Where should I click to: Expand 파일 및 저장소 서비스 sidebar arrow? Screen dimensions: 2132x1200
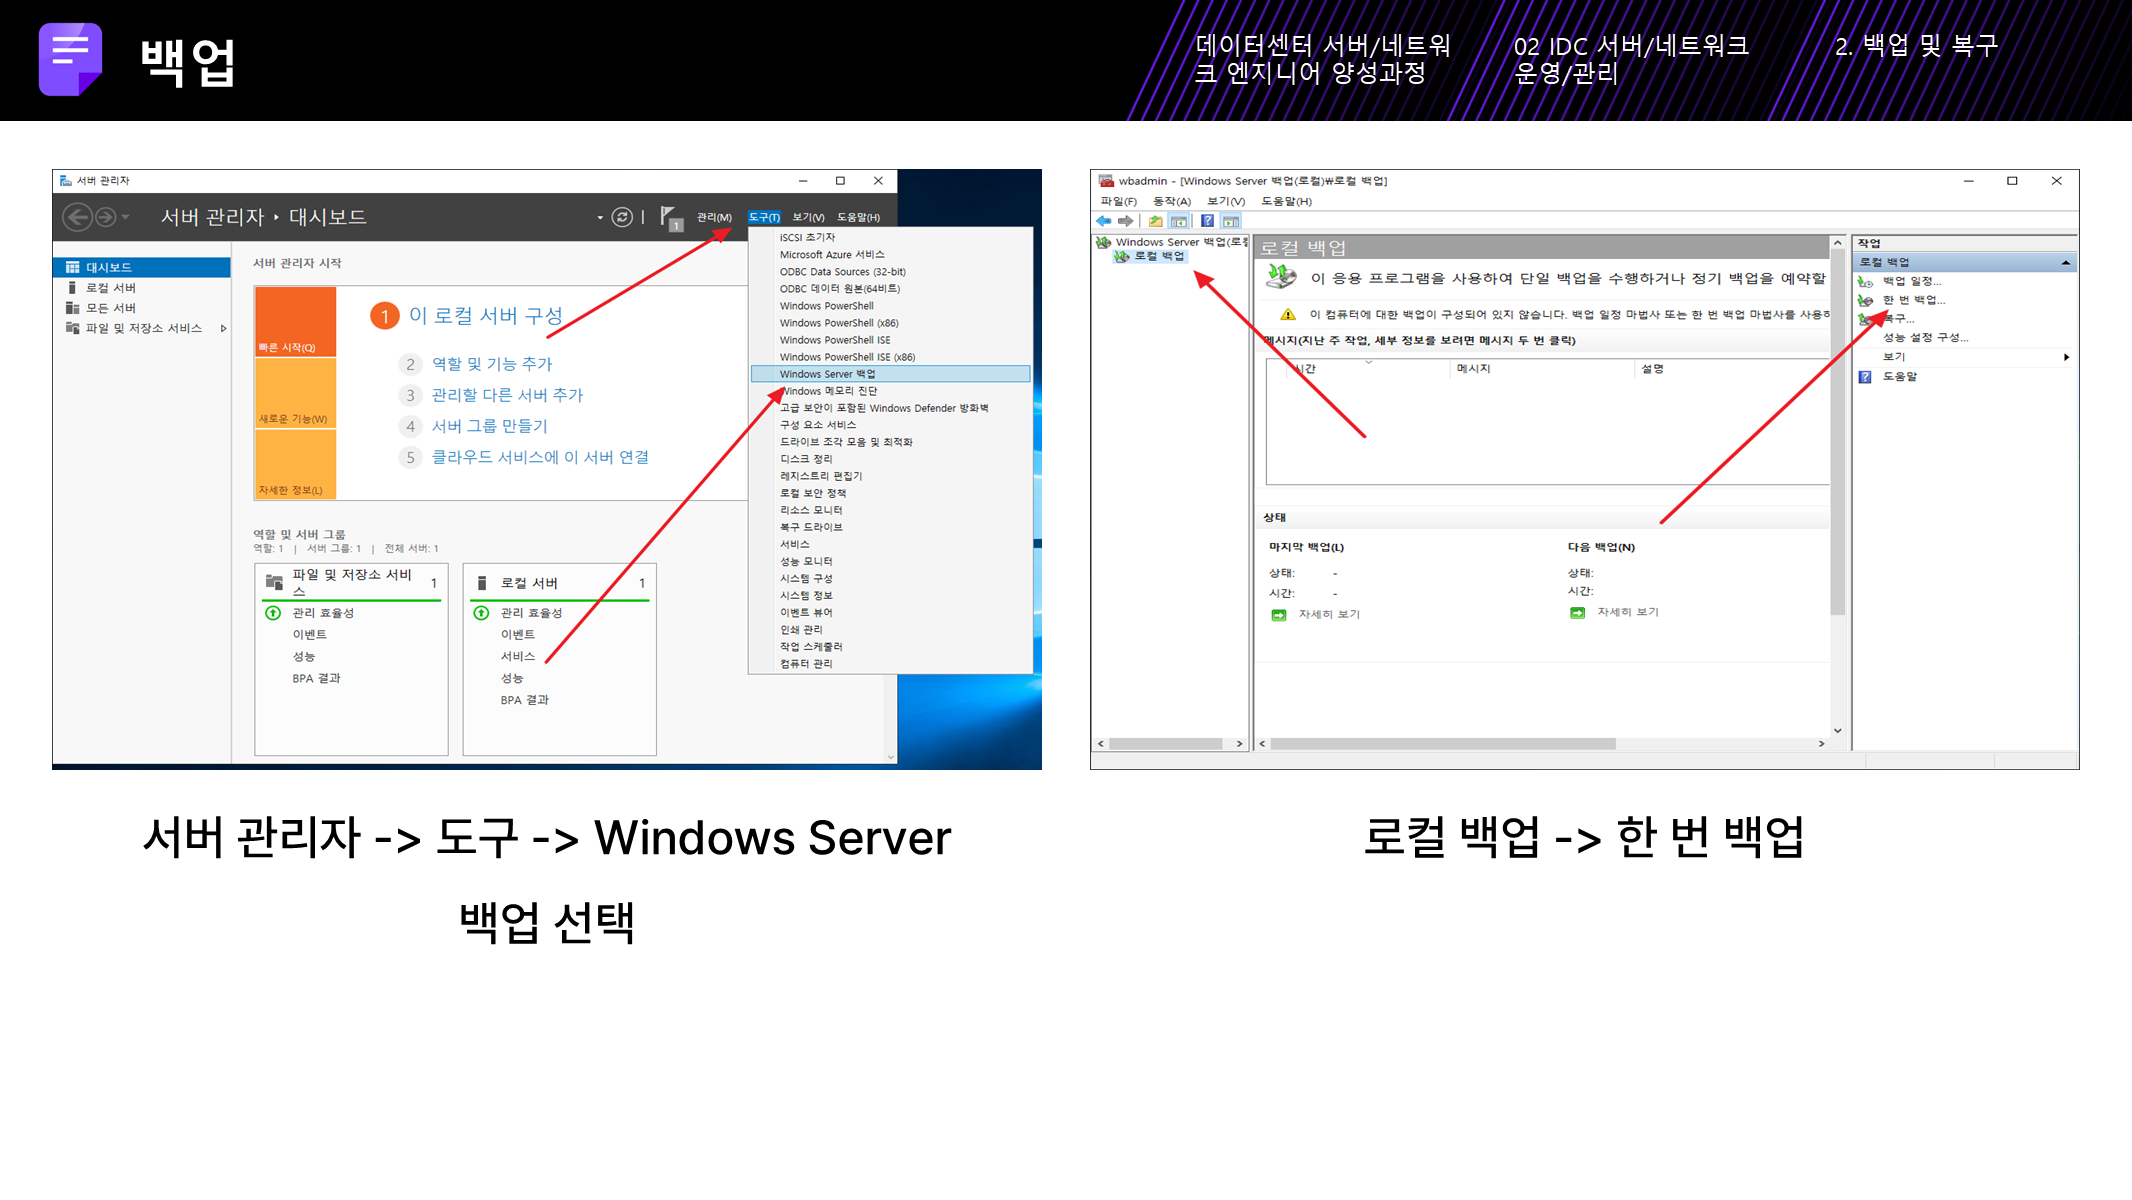click(223, 328)
